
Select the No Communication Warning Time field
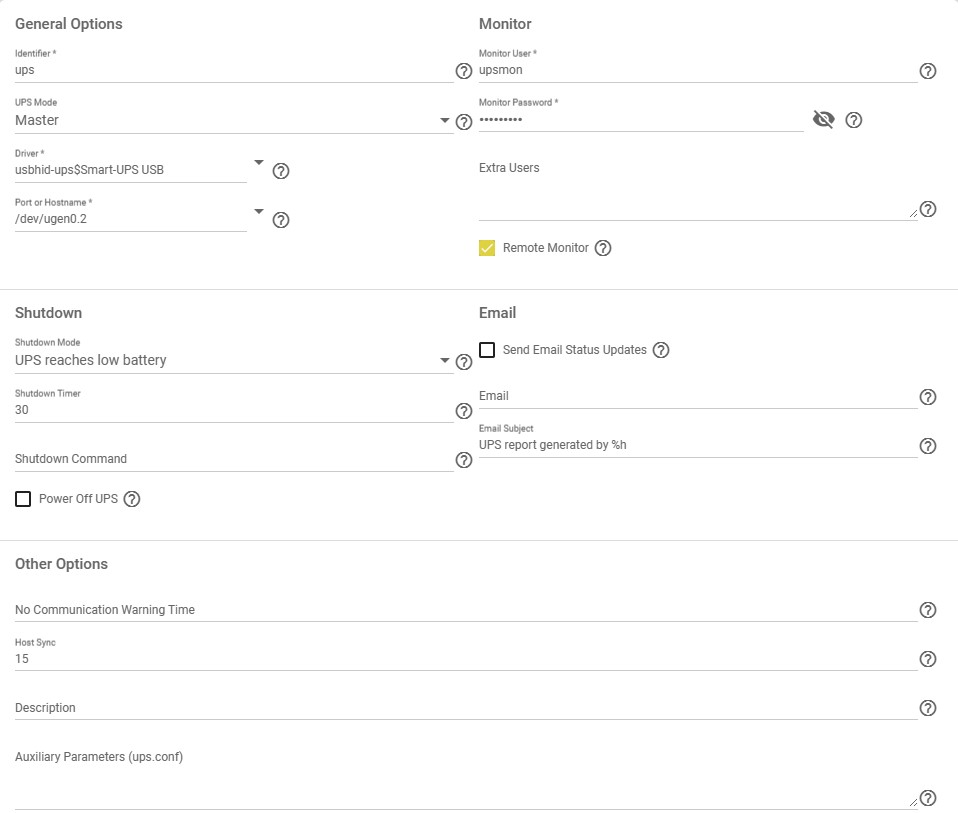(x=466, y=610)
